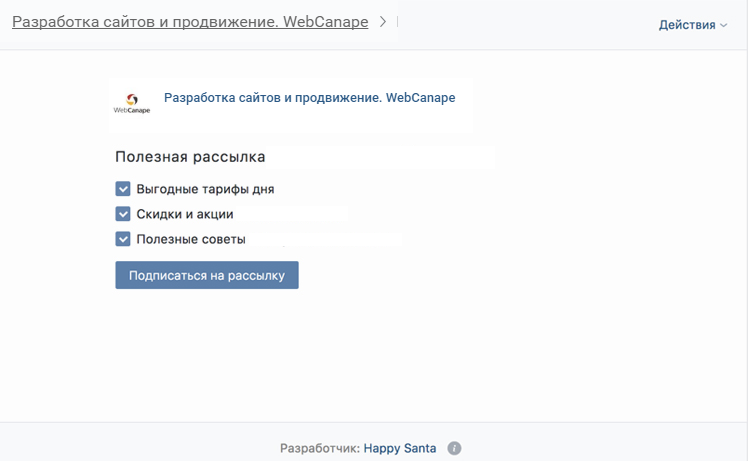Click the breadcrumb chevron arrow
The width and height of the screenshot is (748, 461).
coord(383,21)
